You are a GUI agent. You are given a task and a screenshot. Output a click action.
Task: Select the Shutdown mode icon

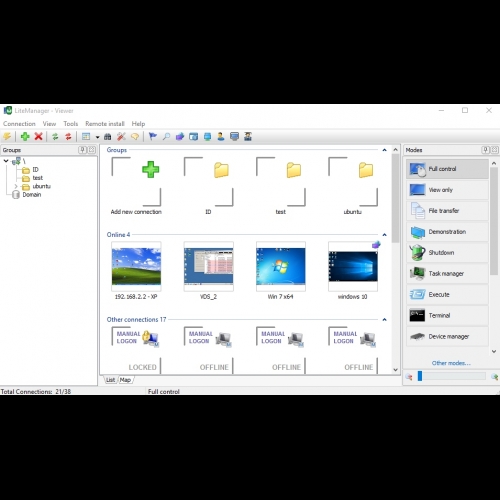417,252
